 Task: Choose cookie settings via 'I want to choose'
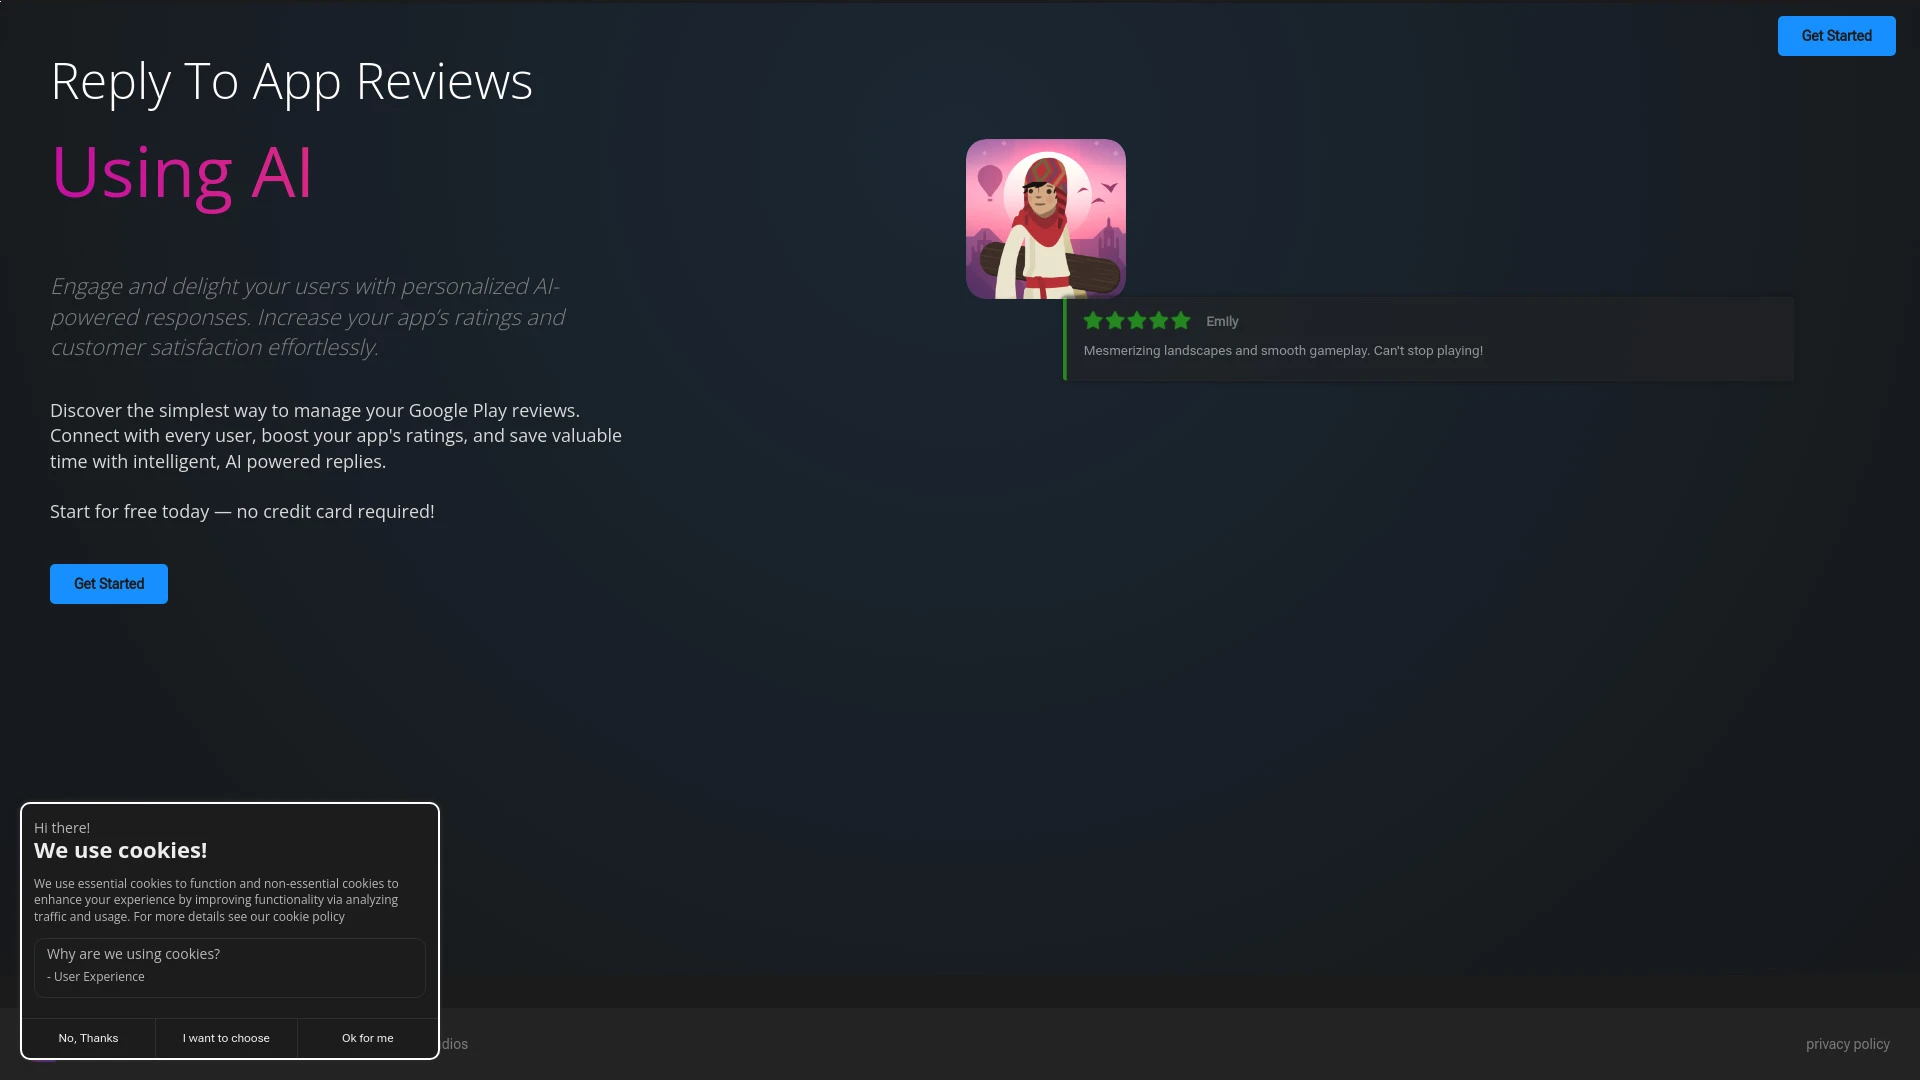point(225,1037)
